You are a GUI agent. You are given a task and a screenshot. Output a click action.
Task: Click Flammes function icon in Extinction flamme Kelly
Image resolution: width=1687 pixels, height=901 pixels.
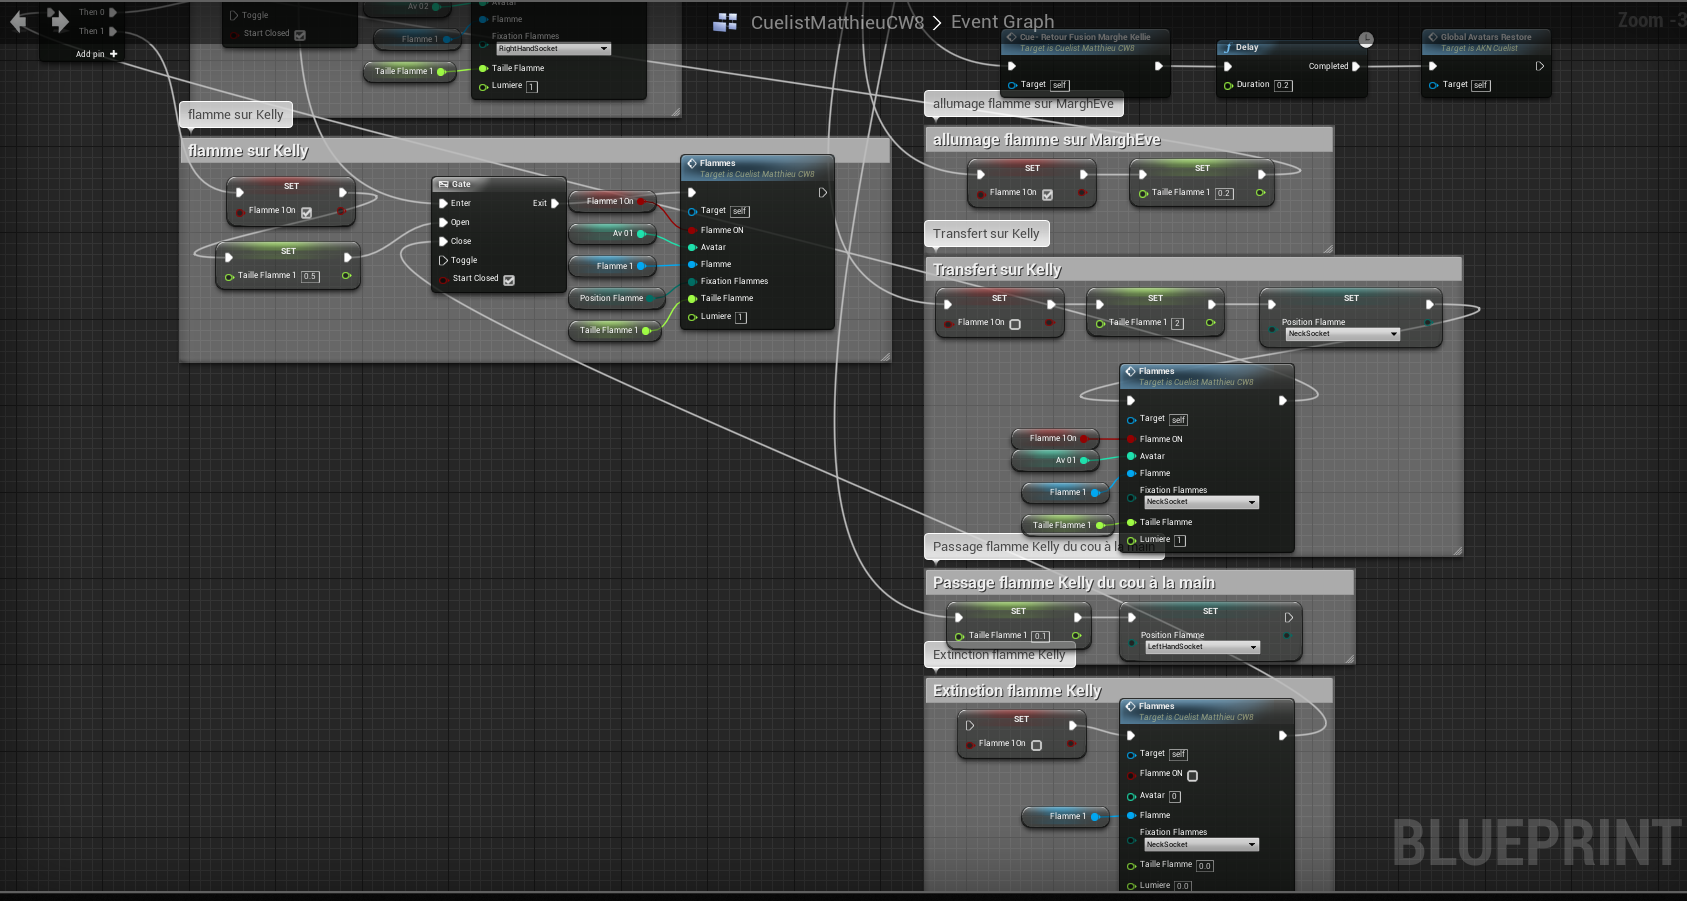[1131, 706]
